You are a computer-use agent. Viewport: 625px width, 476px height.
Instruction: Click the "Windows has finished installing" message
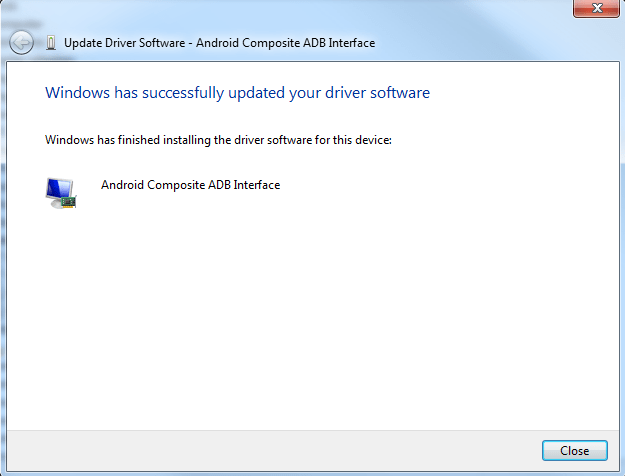pos(218,140)
